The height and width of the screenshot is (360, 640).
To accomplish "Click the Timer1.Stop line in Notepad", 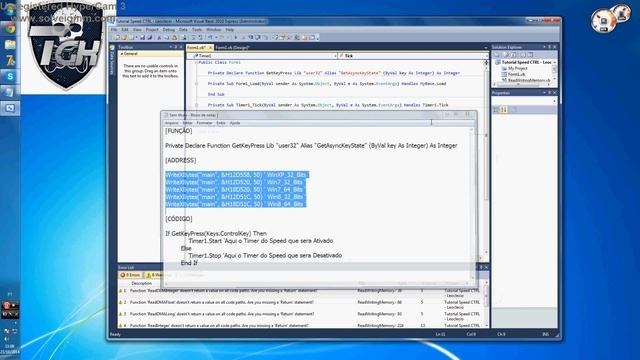I will pyautogui.click(x=265, y=256).
